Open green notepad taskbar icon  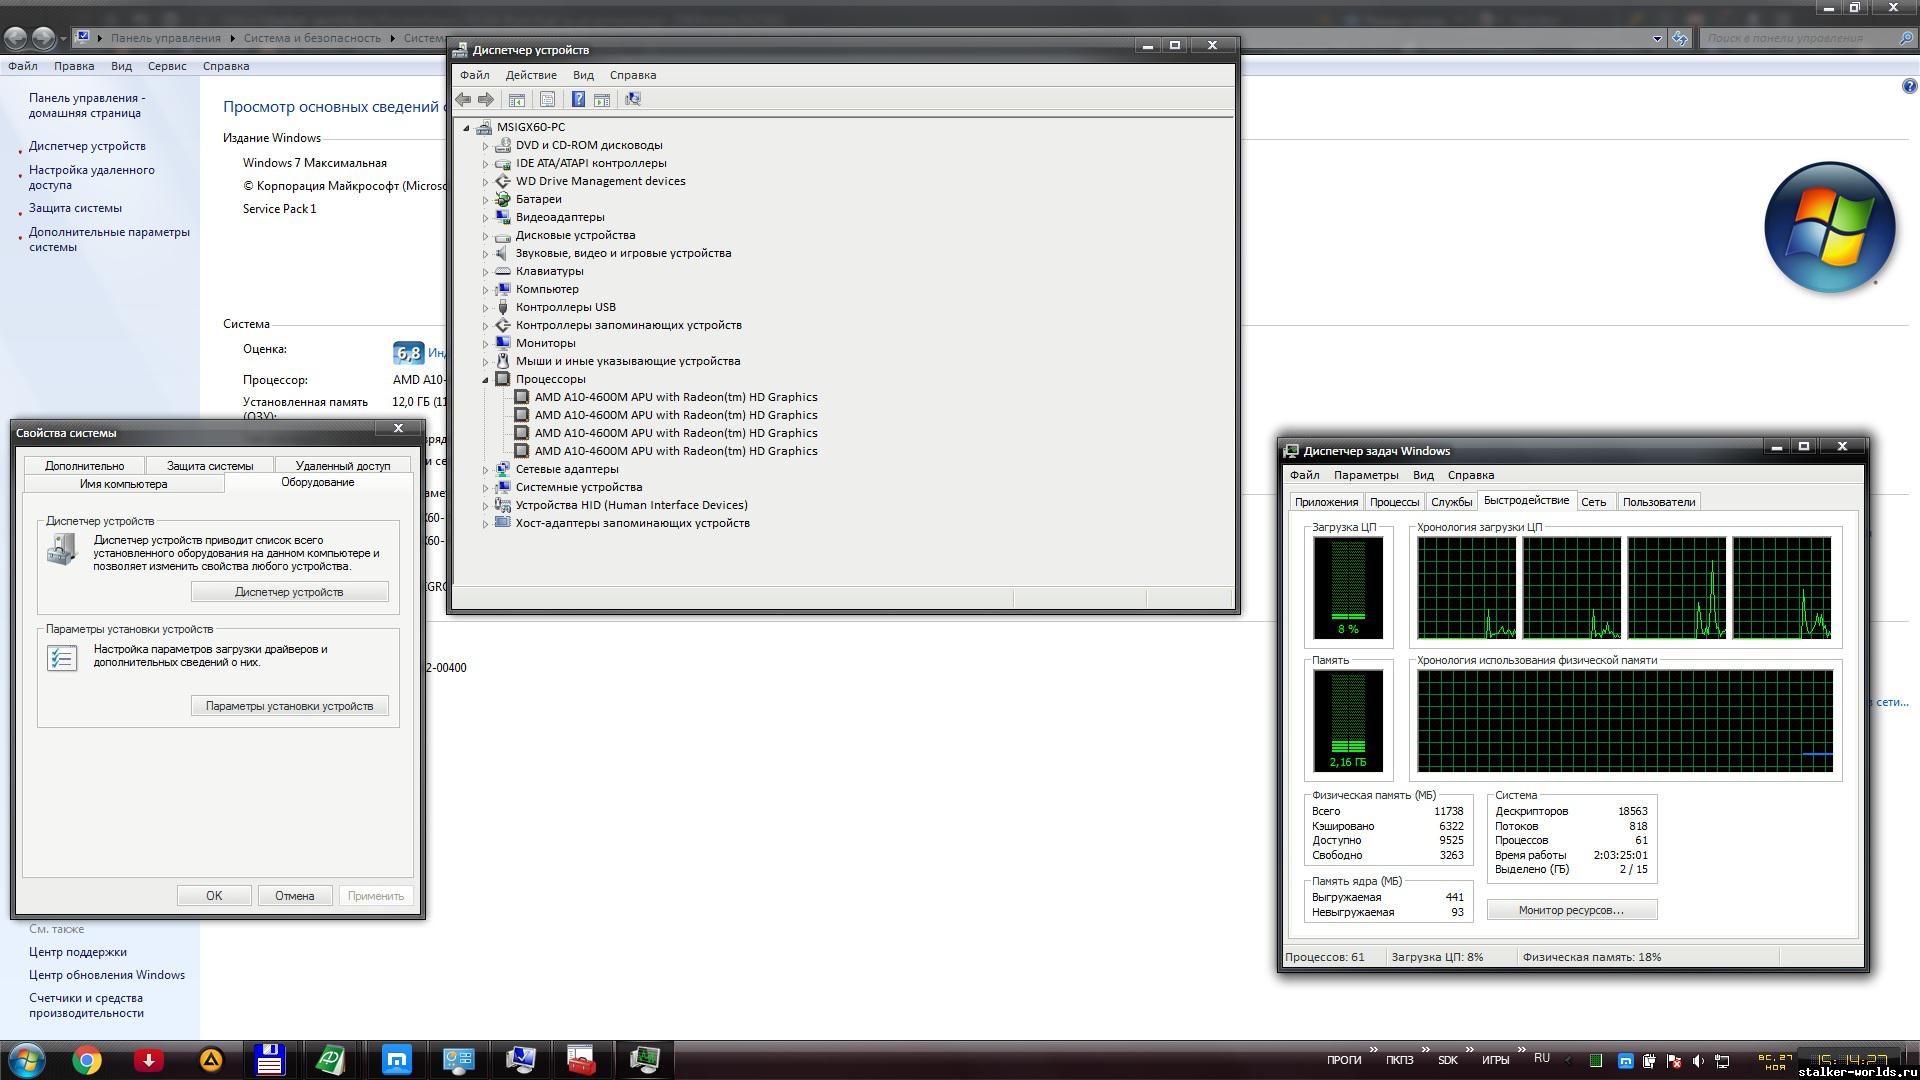pyautogui.click(x=330, y=1060)
